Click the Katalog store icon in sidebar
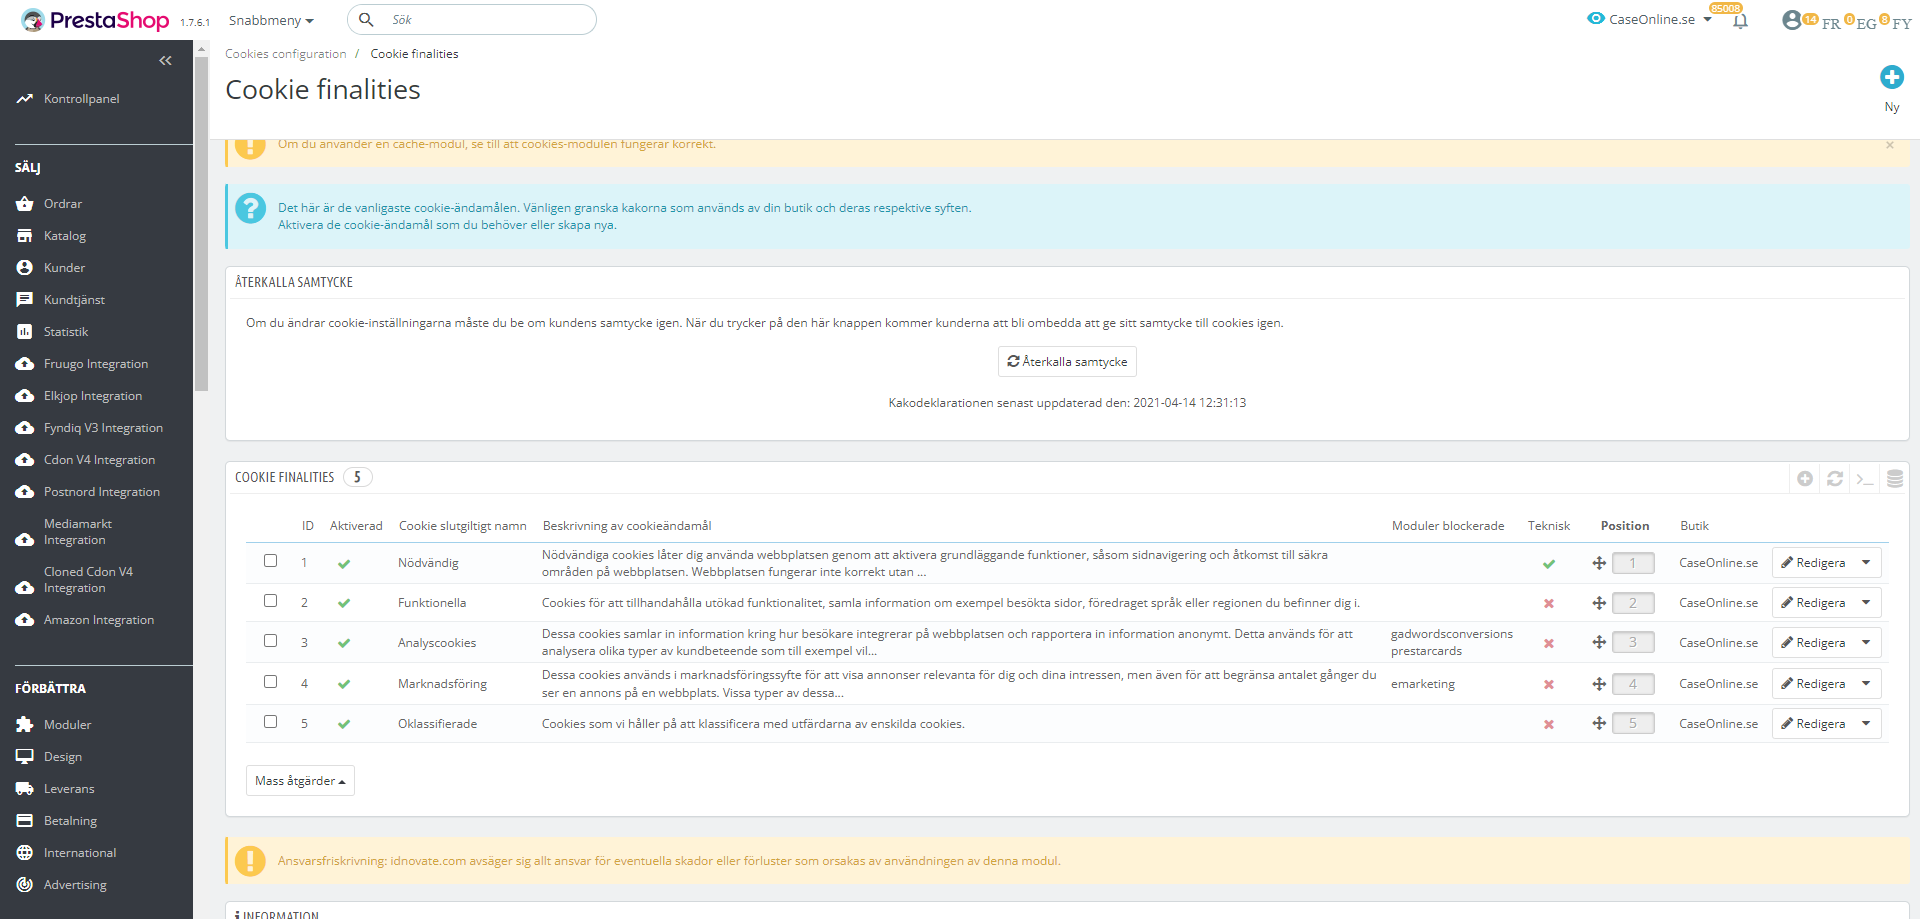Image resolution: width=1920 pixels, height=919 pixels. [x=25, y=236]
